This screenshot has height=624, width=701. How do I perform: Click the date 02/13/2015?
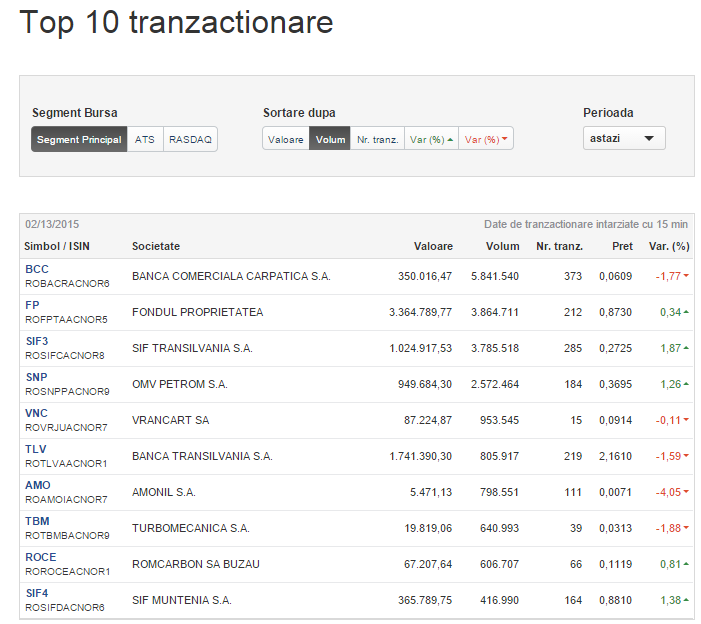point(52,224)
